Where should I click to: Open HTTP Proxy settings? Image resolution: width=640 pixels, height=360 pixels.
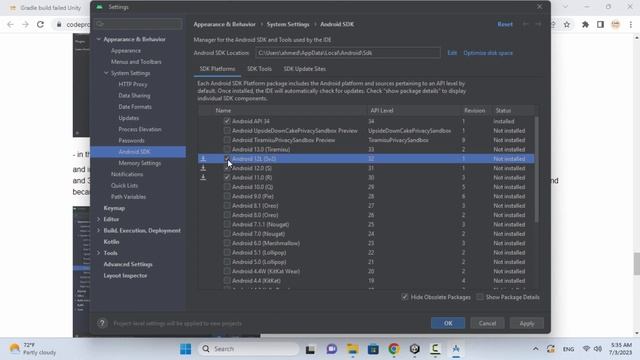pos(133,84)
